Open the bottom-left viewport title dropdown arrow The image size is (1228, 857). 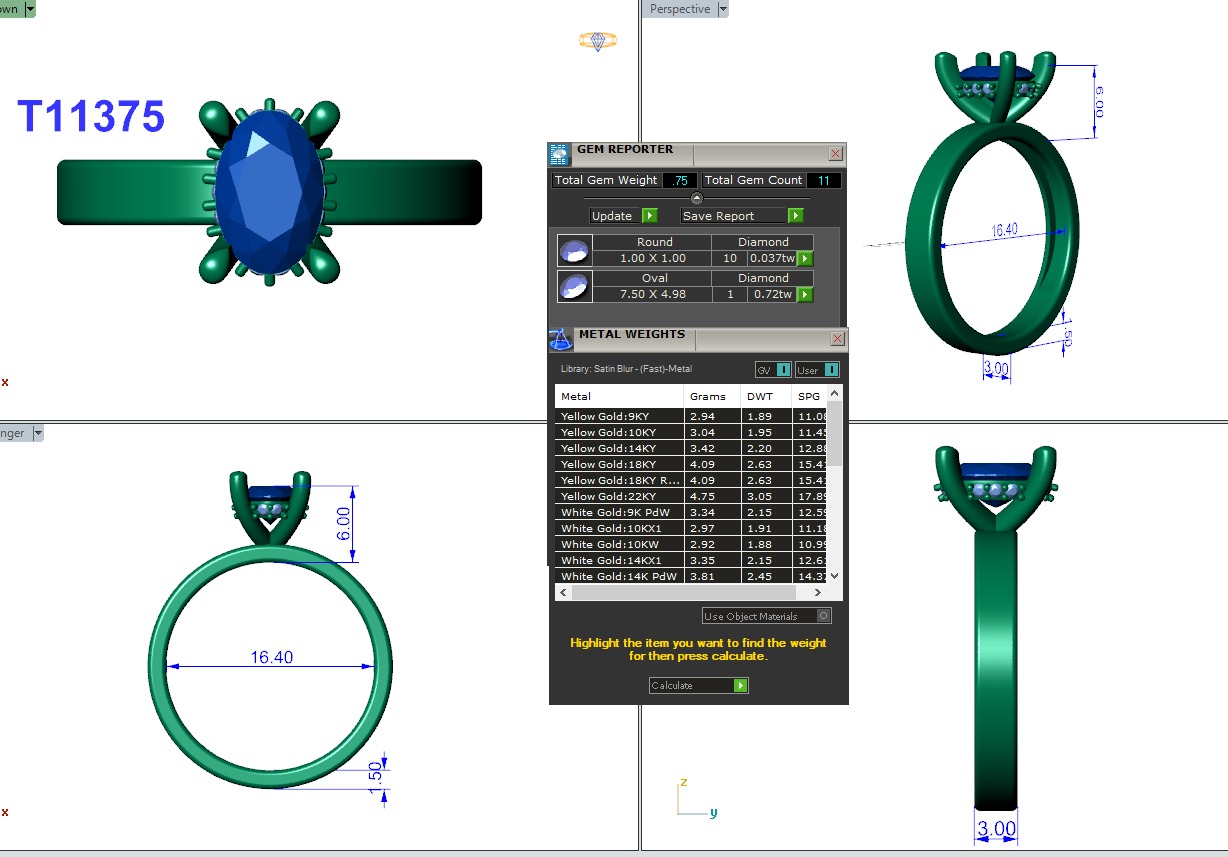click(x=38, y=433)
